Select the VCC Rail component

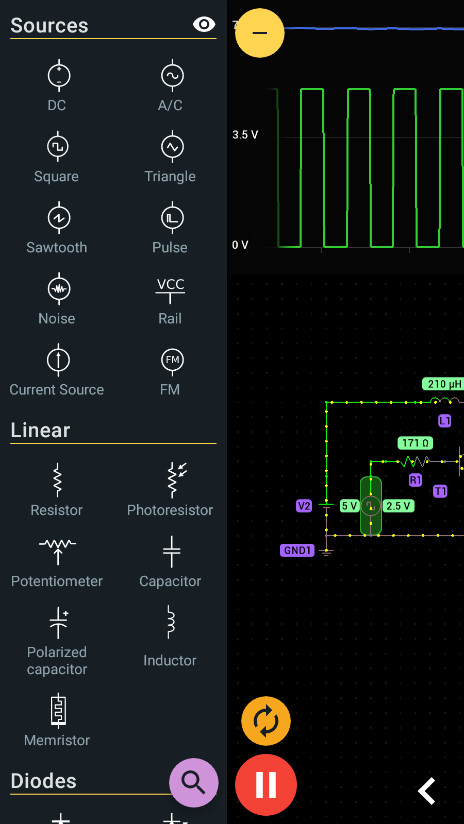pos(171,299)
